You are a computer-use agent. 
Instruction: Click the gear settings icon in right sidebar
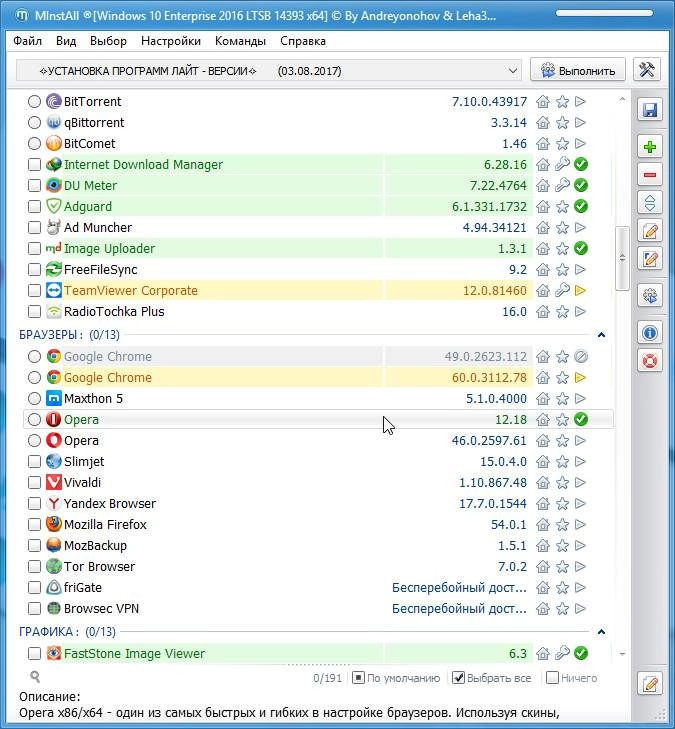[x=649, y=296]
